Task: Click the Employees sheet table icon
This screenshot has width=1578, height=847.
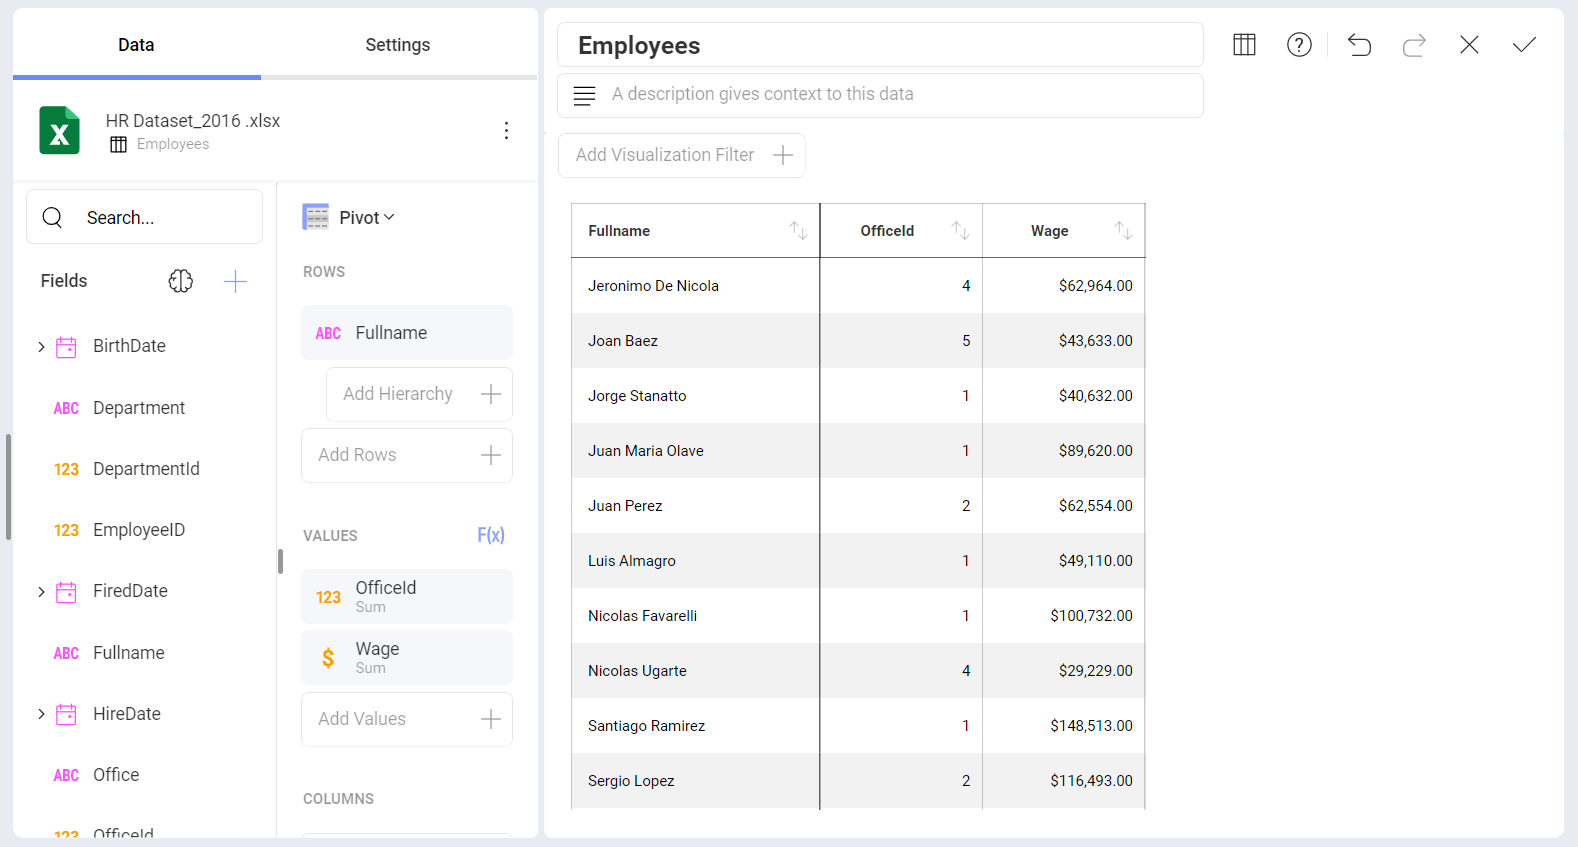Action: 118,145
